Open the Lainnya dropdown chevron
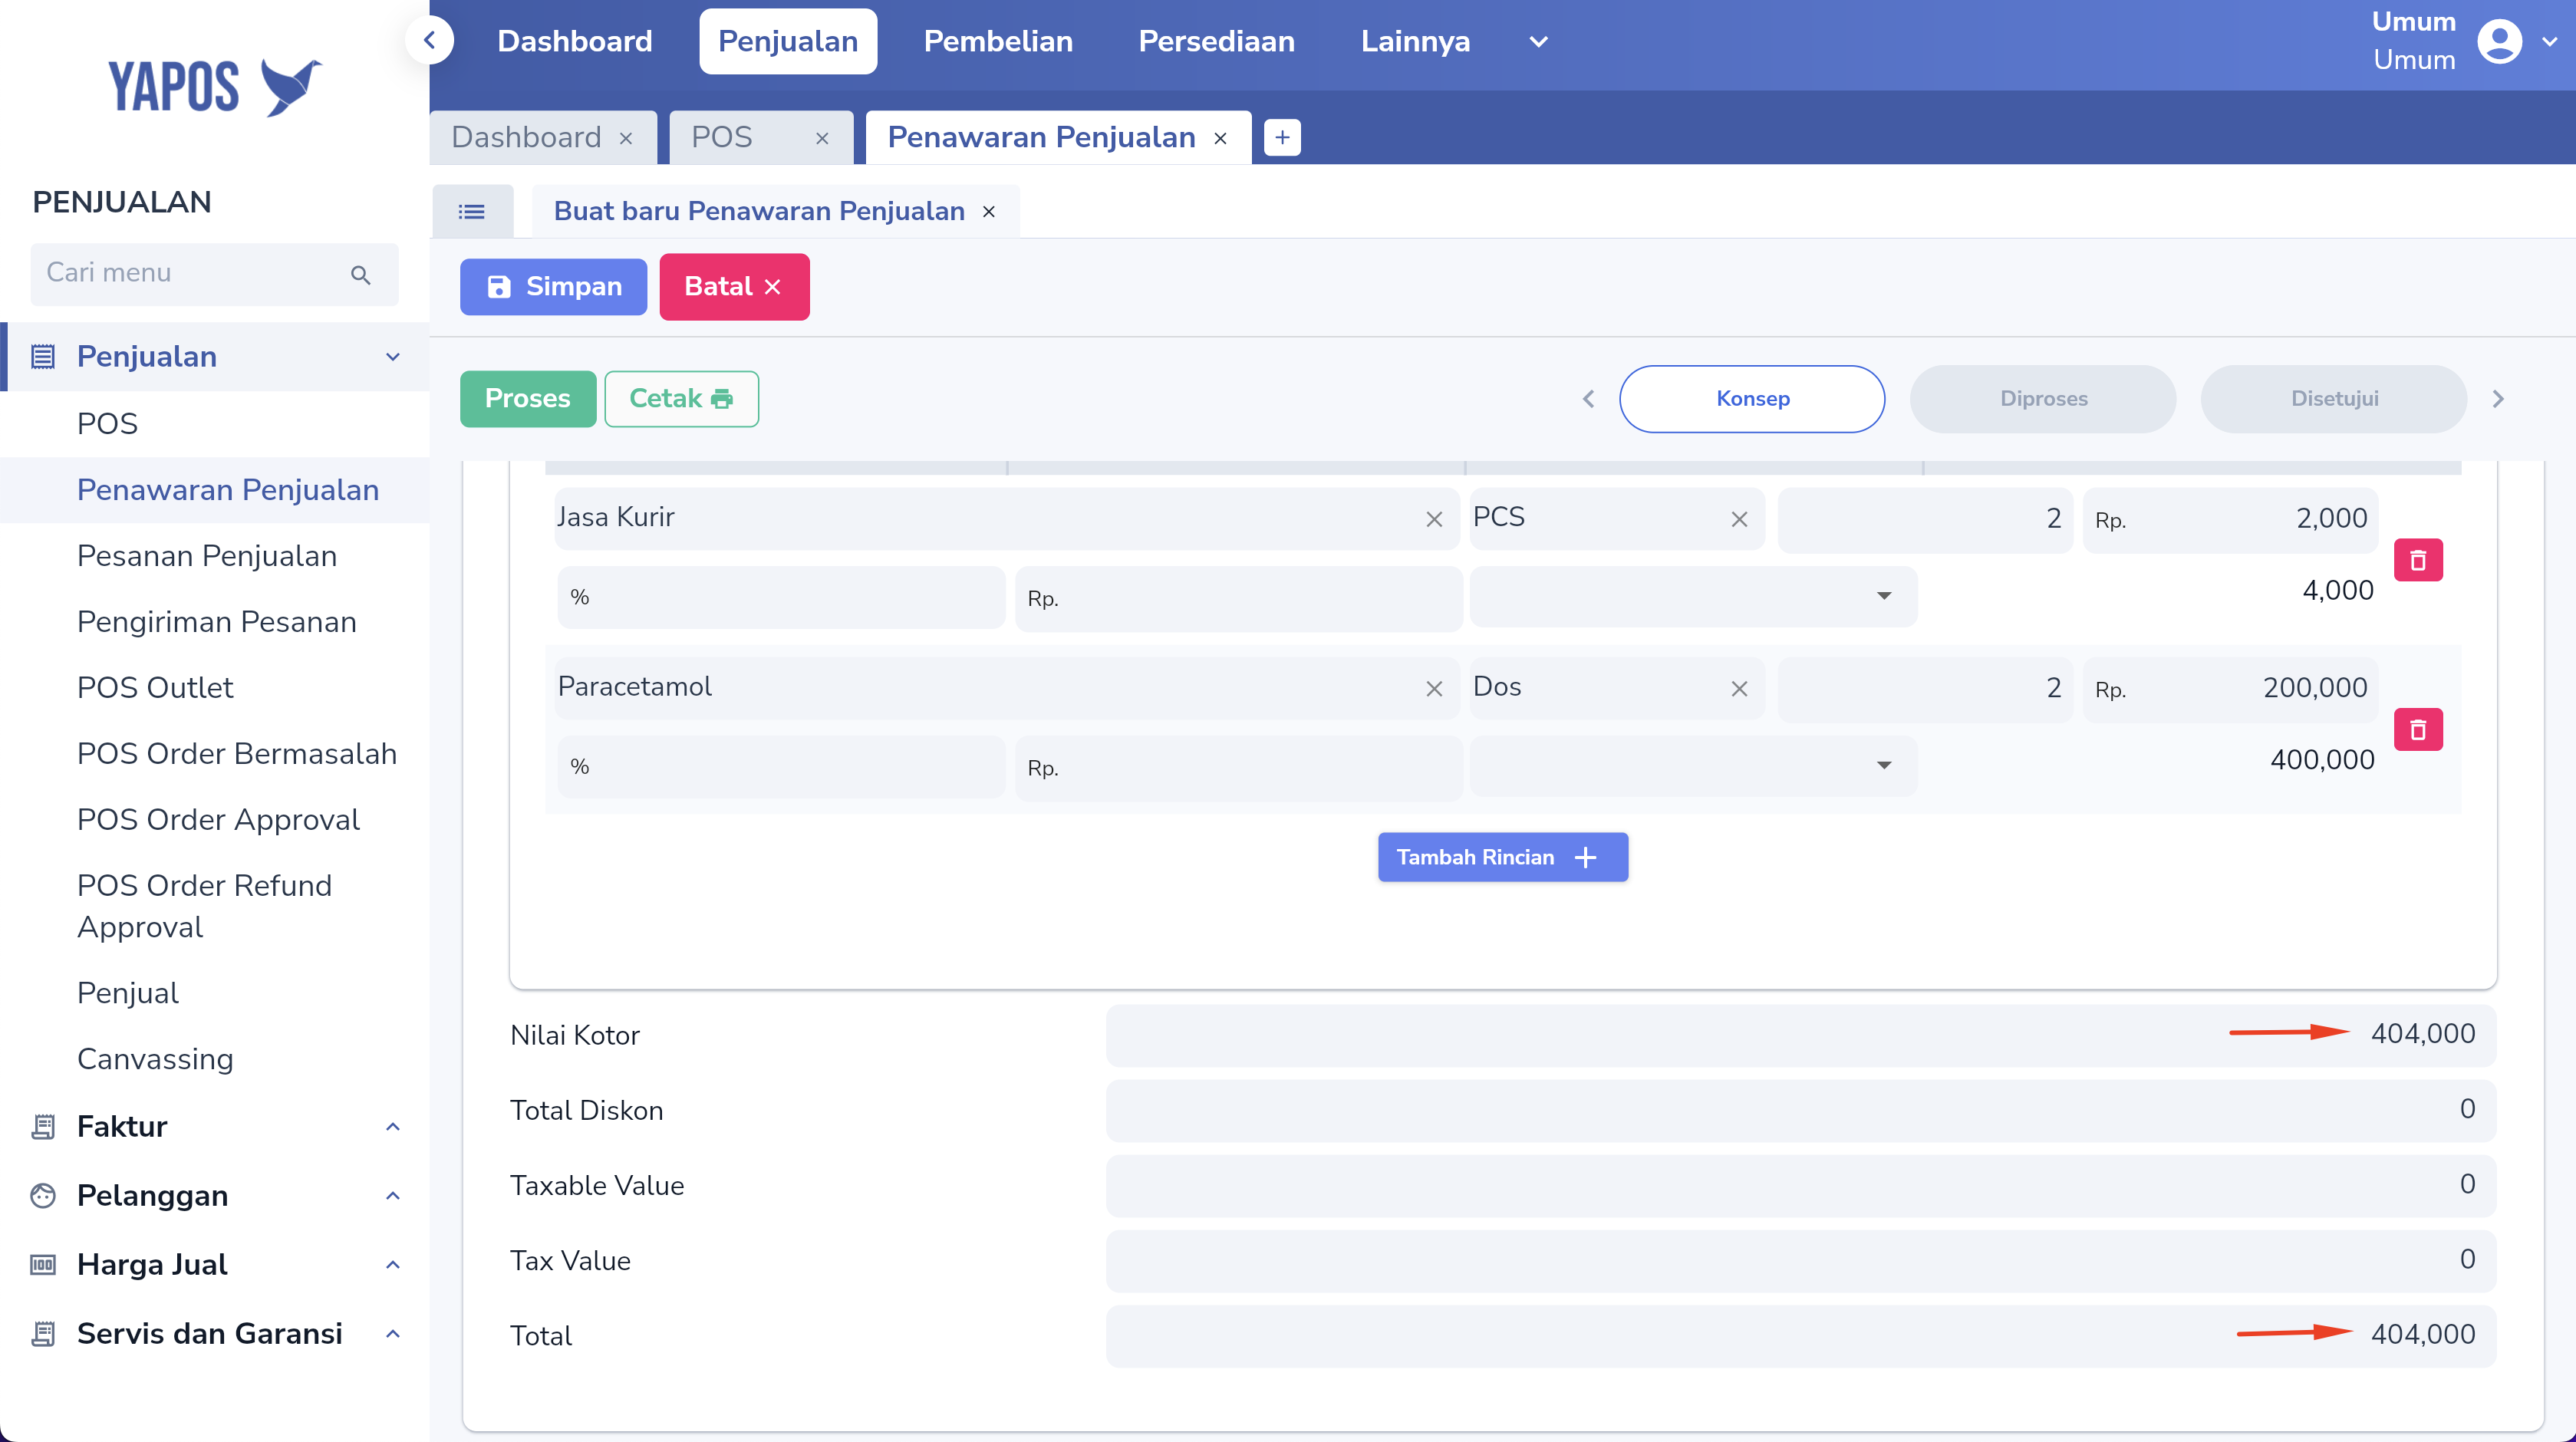This screenshot has height=1442, width=2576. (x=1539, y=42)
